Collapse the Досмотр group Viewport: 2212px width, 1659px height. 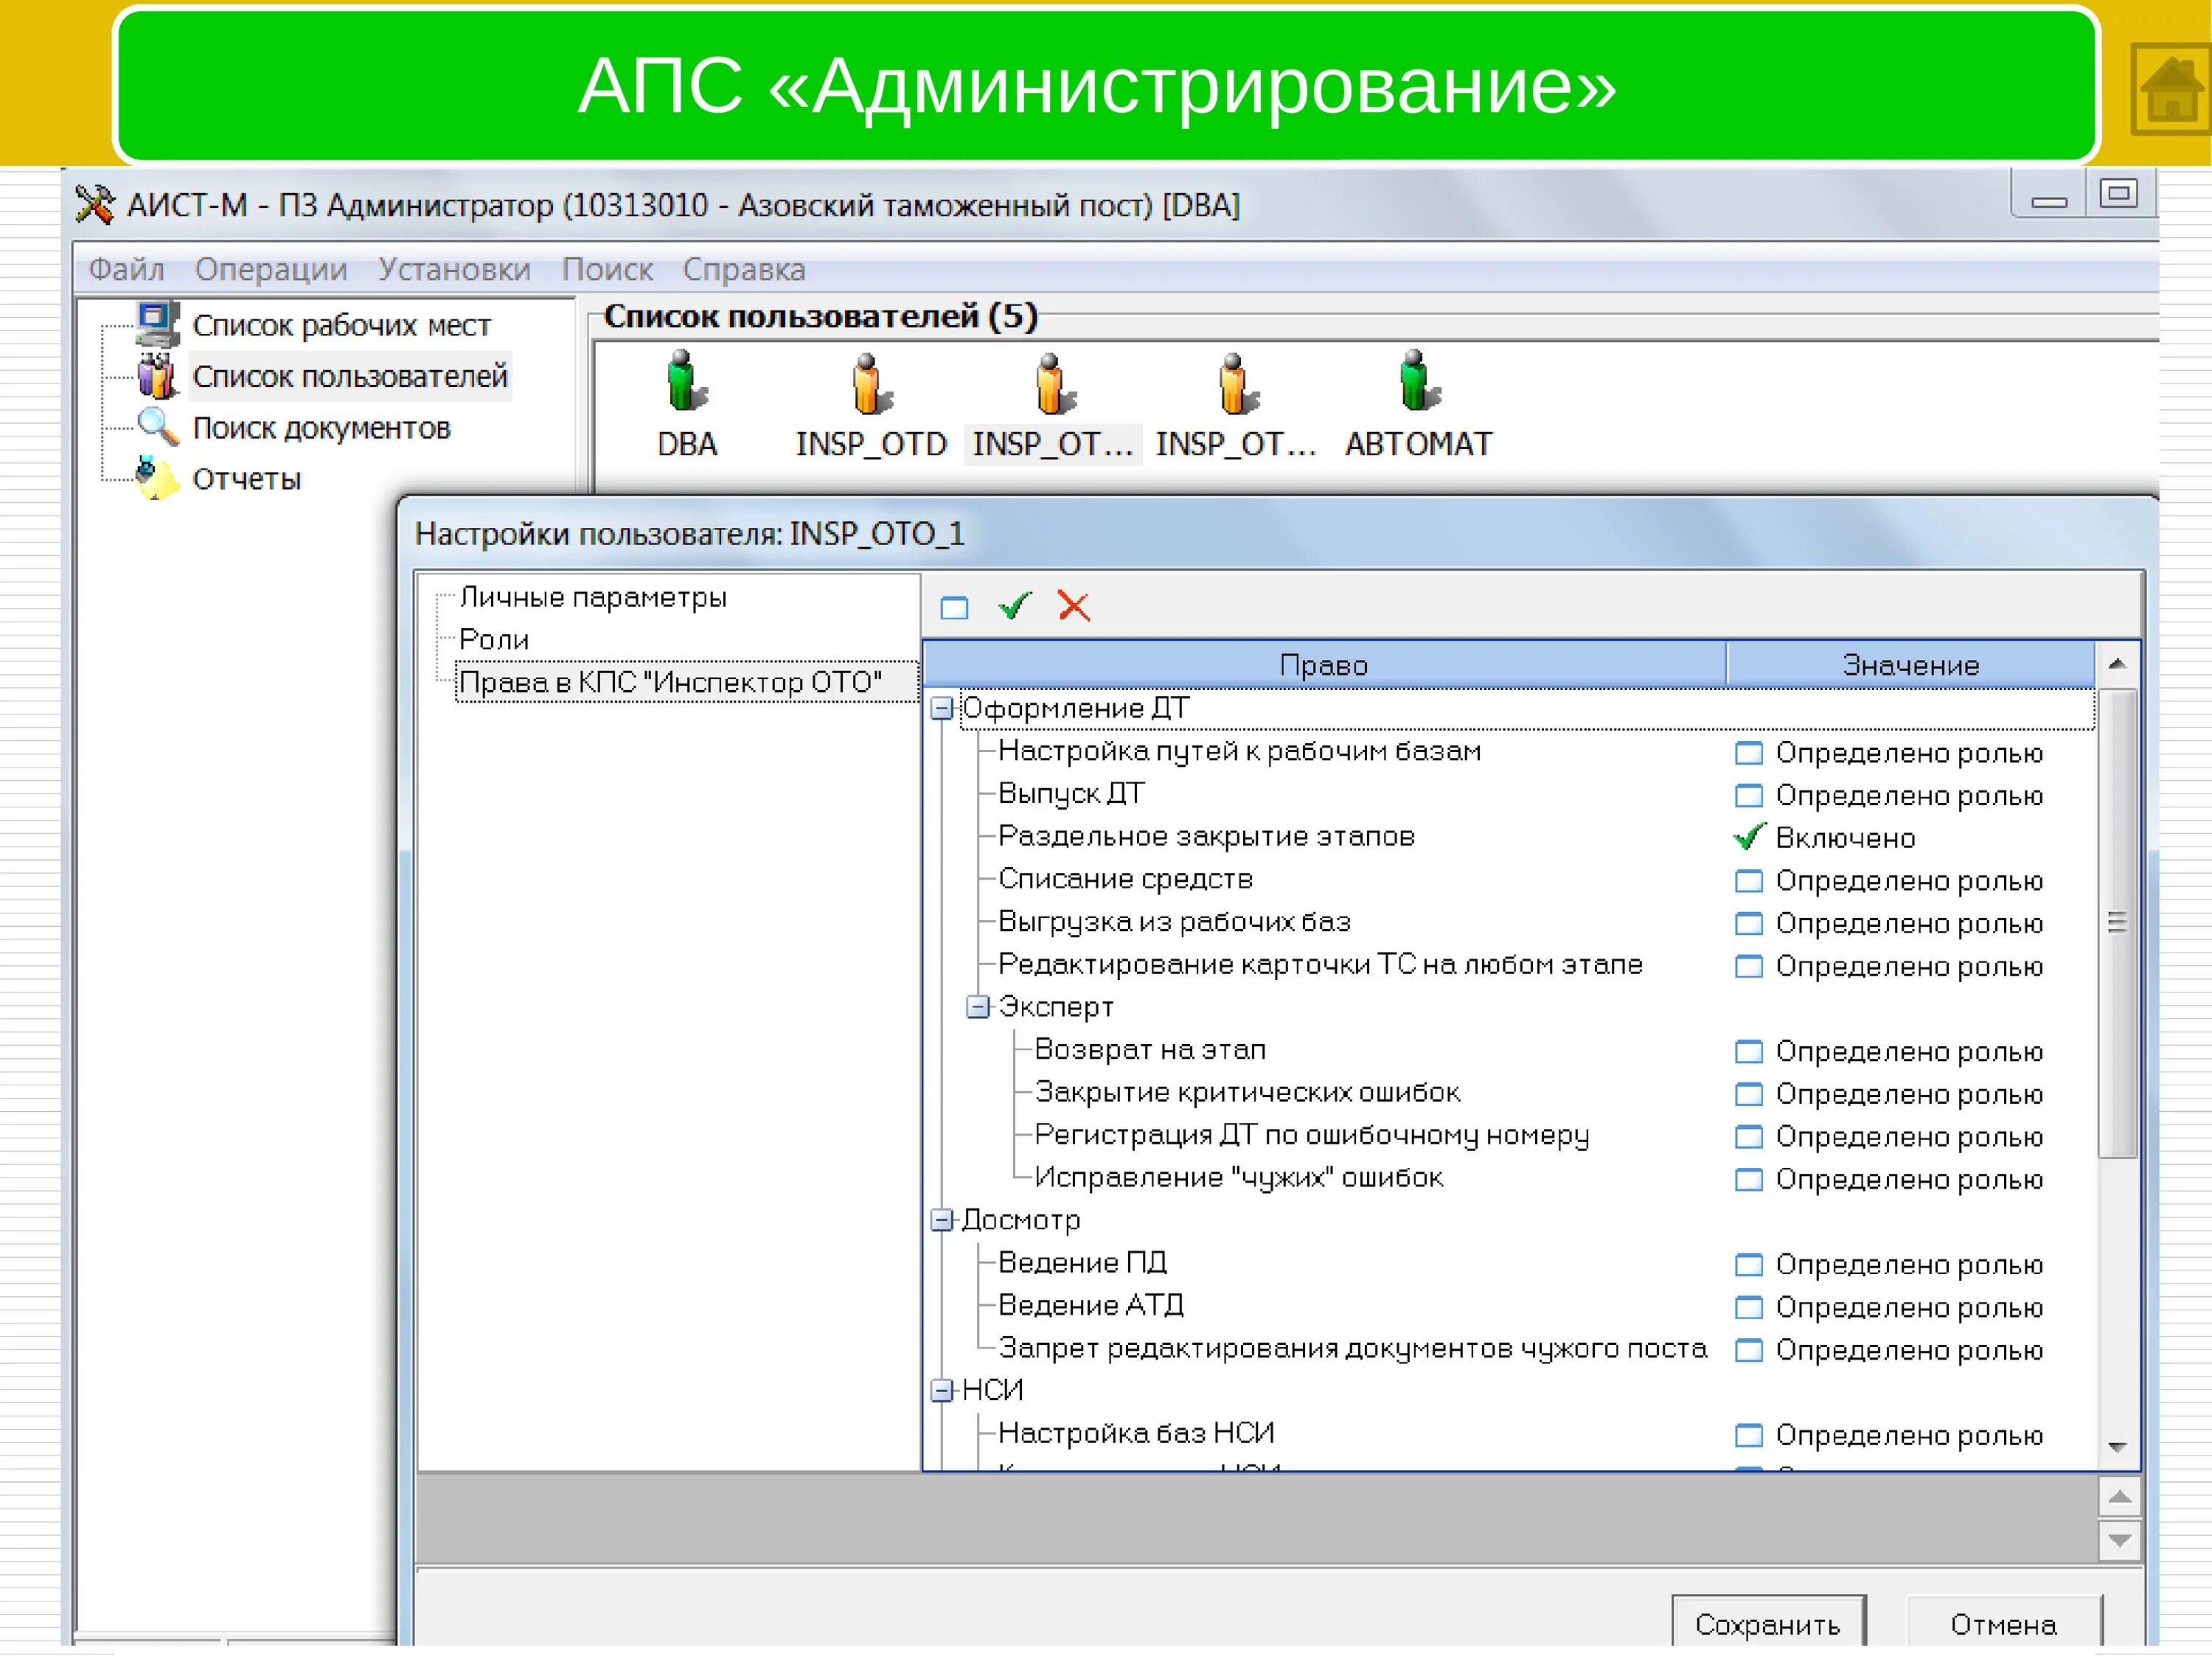941,1220
